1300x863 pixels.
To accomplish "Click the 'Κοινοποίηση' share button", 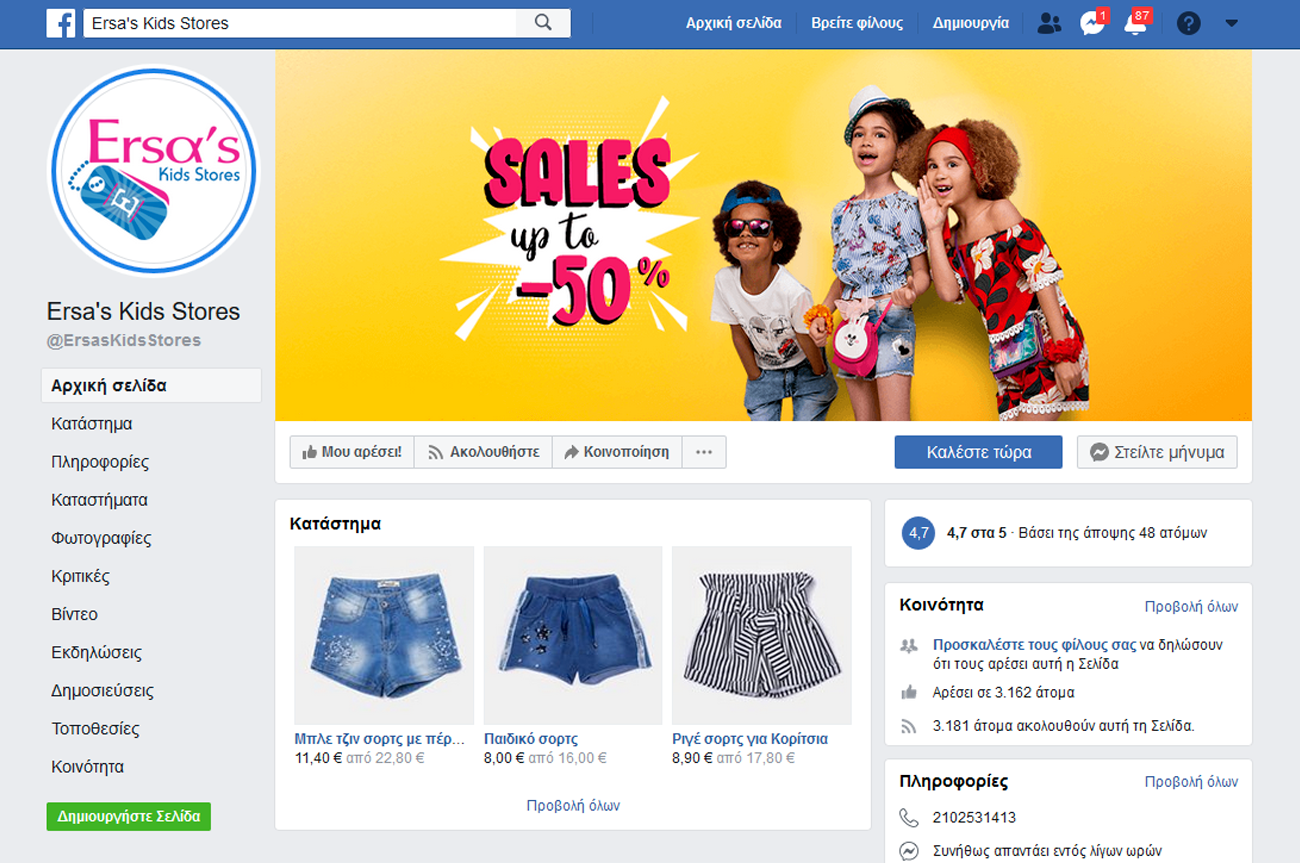I will 616,452.
